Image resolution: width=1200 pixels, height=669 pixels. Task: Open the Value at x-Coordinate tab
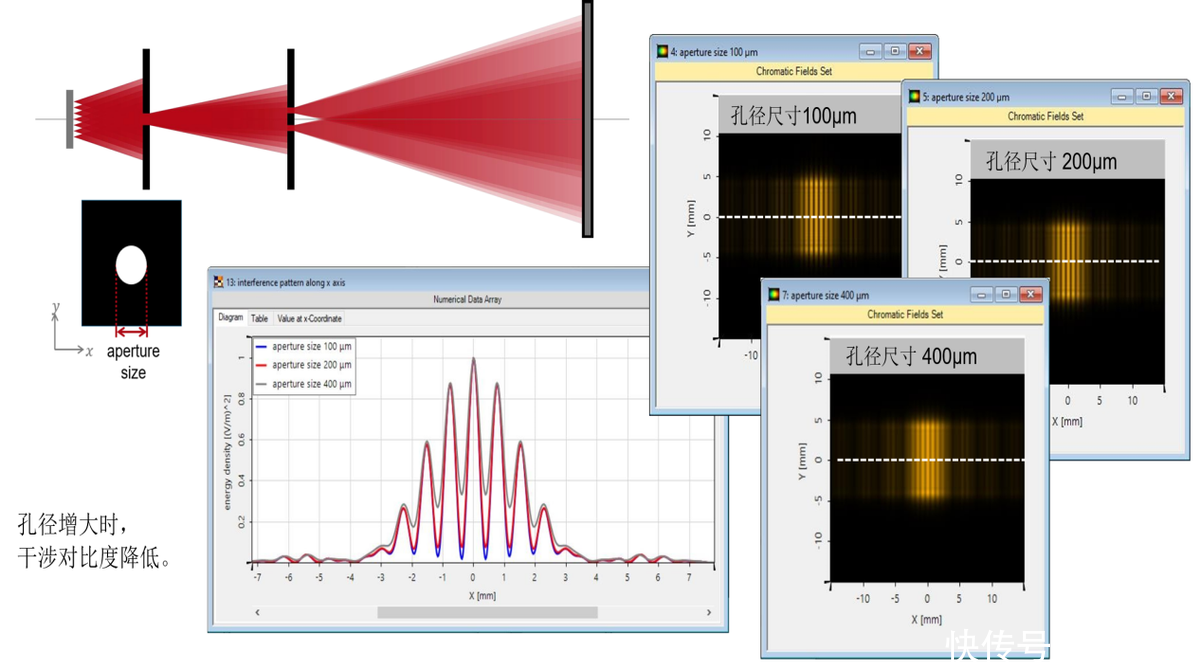coord(309,318)
